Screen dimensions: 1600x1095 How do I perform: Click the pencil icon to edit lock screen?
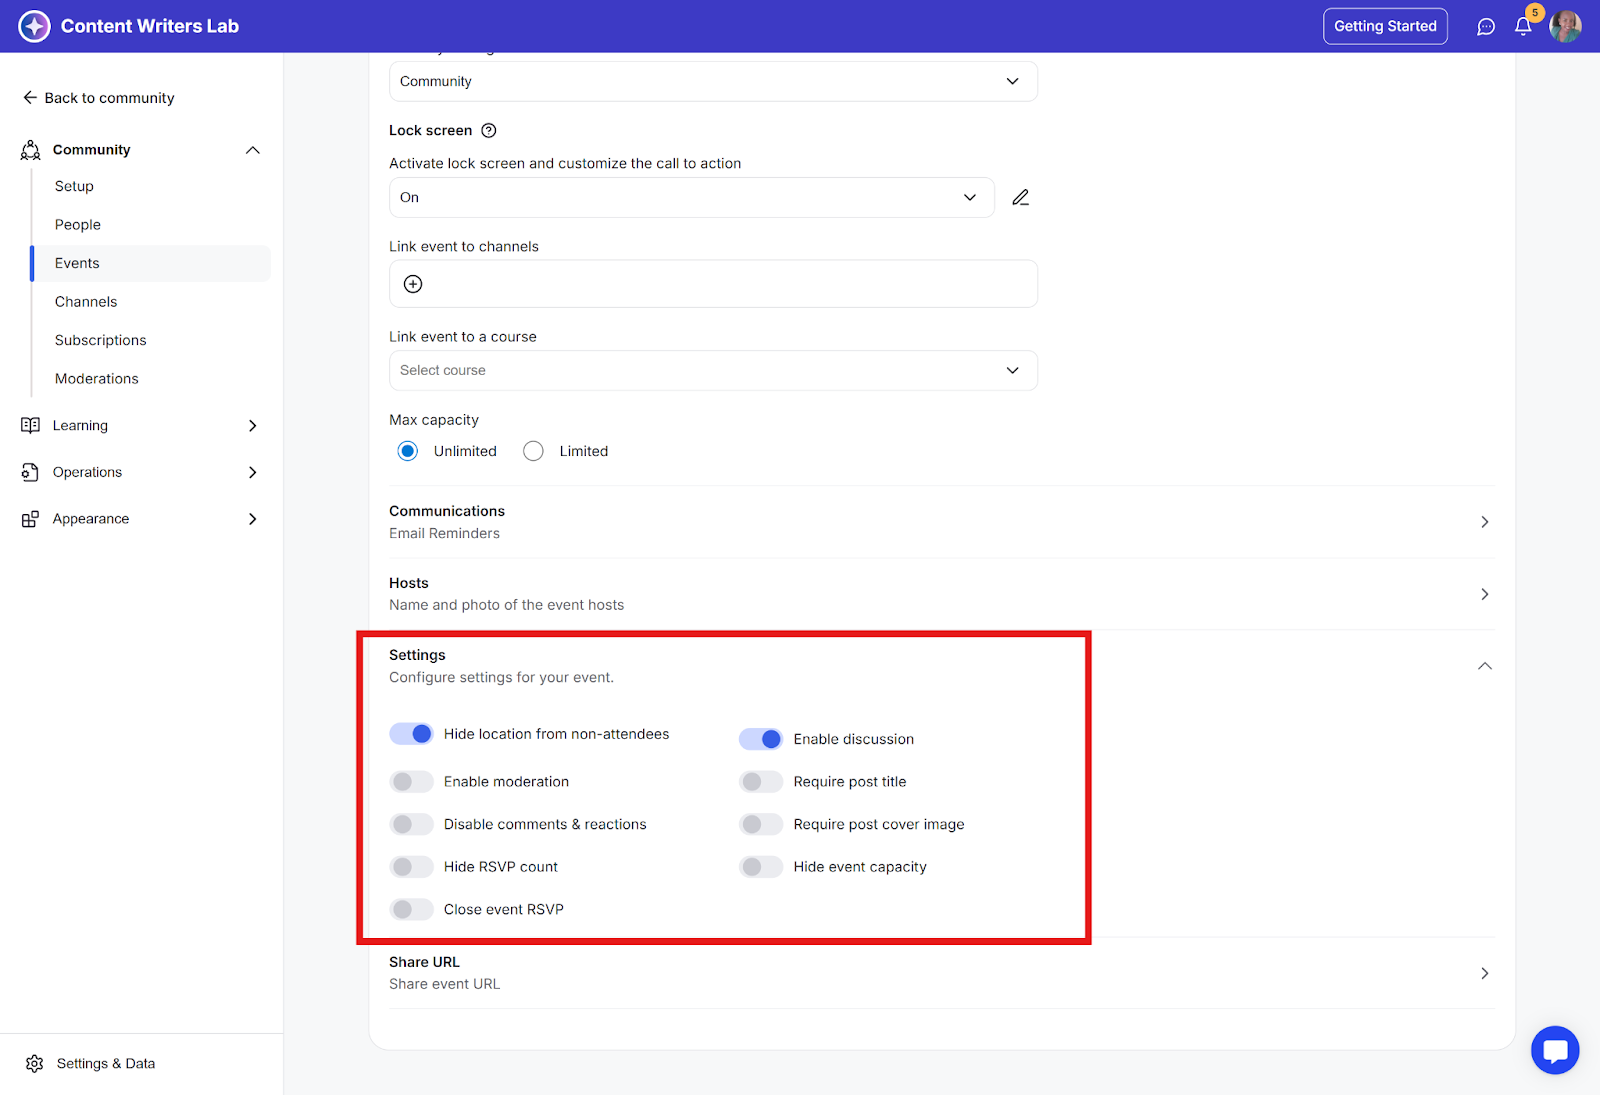click(x=1020, y=198)
